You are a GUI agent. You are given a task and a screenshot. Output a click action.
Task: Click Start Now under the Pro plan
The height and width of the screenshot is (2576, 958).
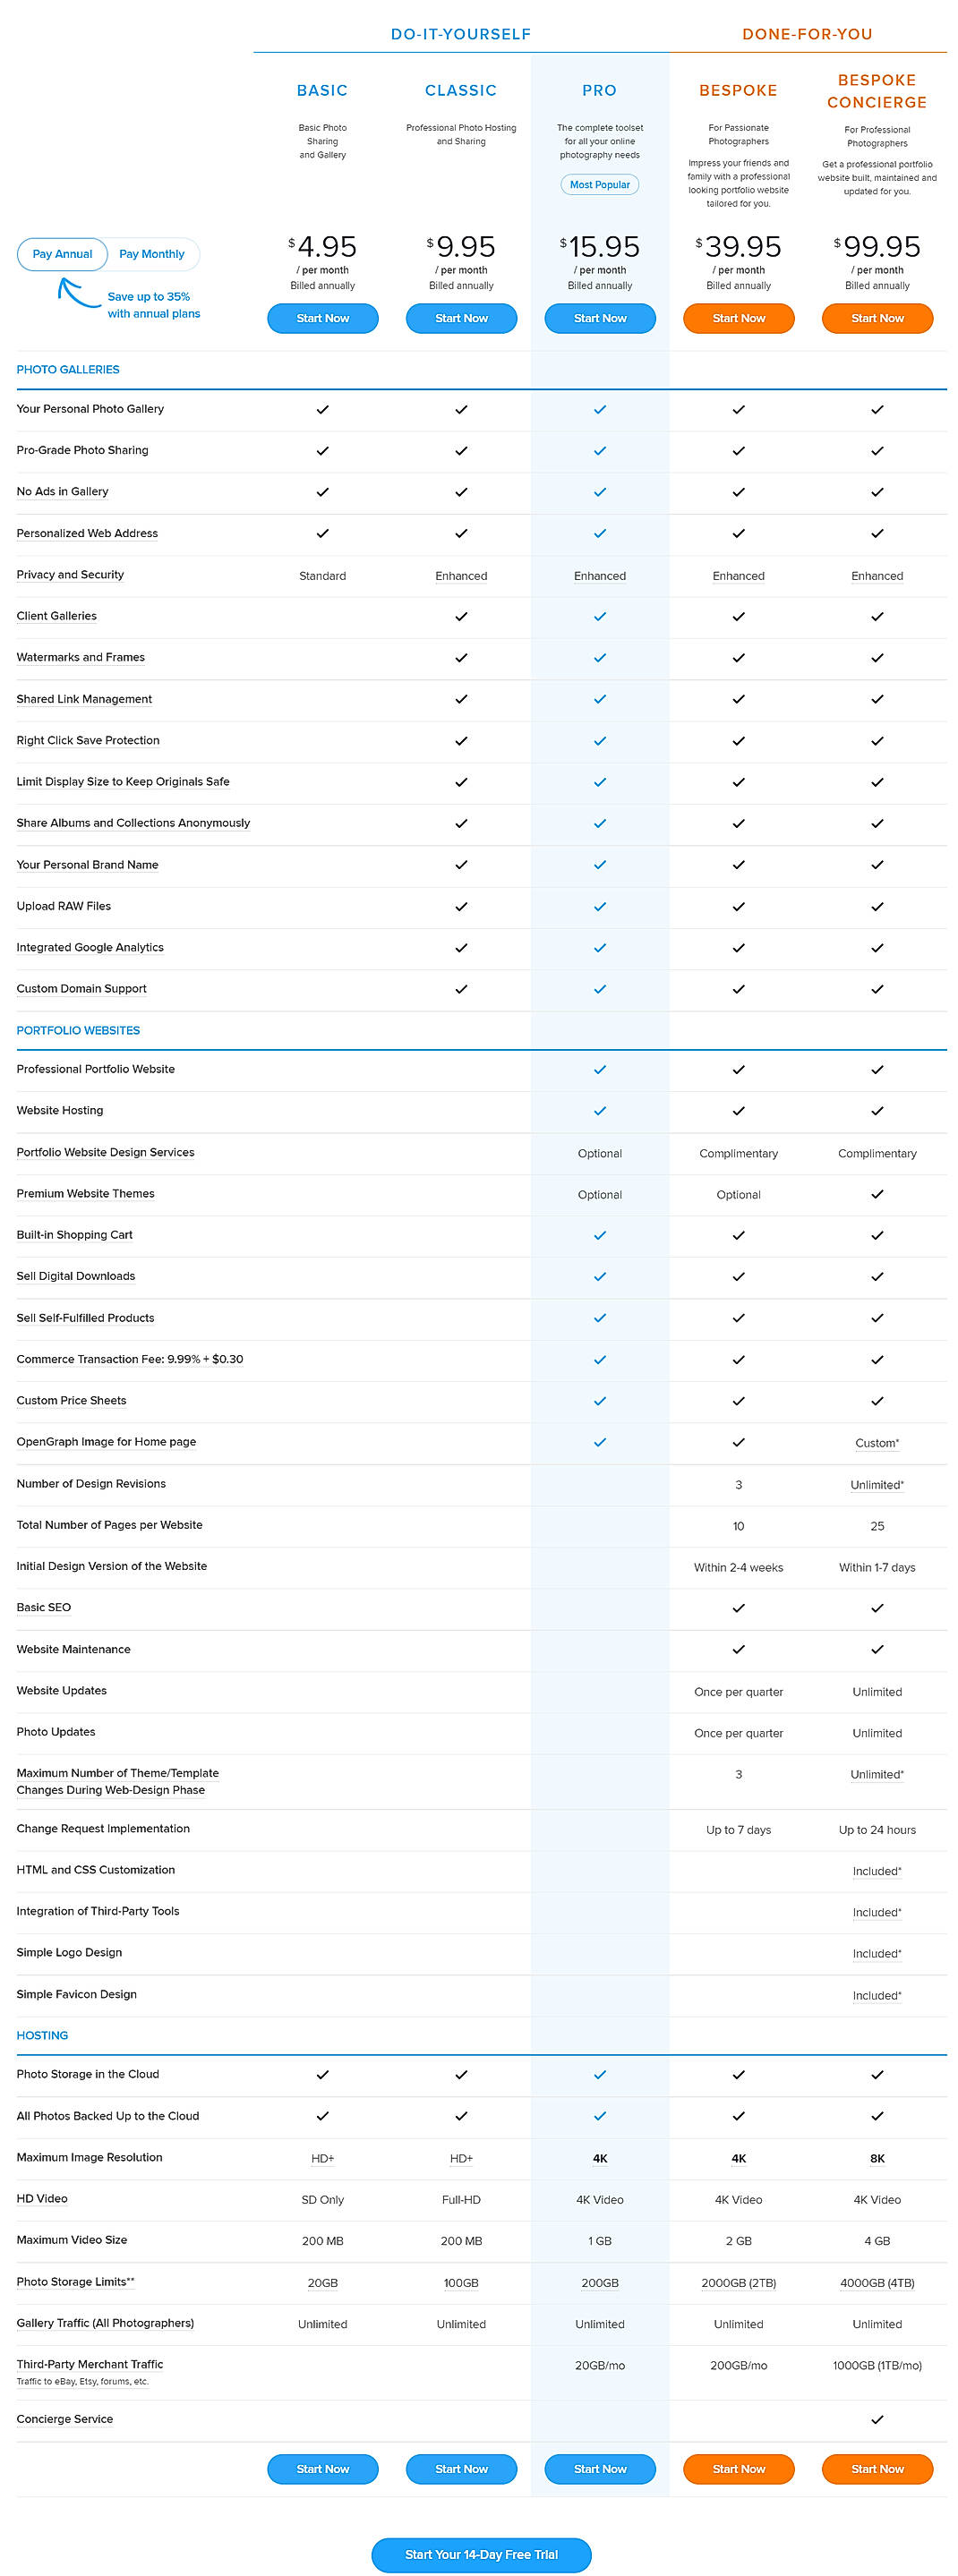[600, 318]
